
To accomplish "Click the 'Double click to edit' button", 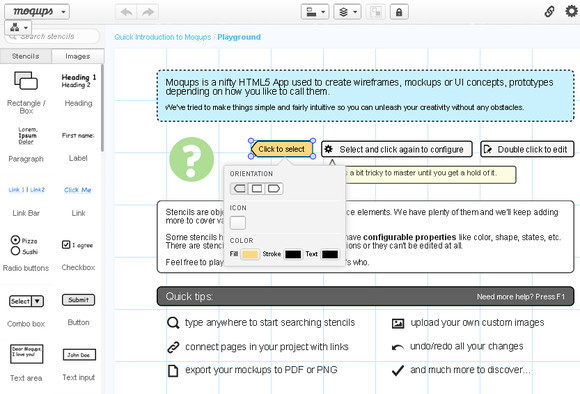I will click(x=527, y=149).
